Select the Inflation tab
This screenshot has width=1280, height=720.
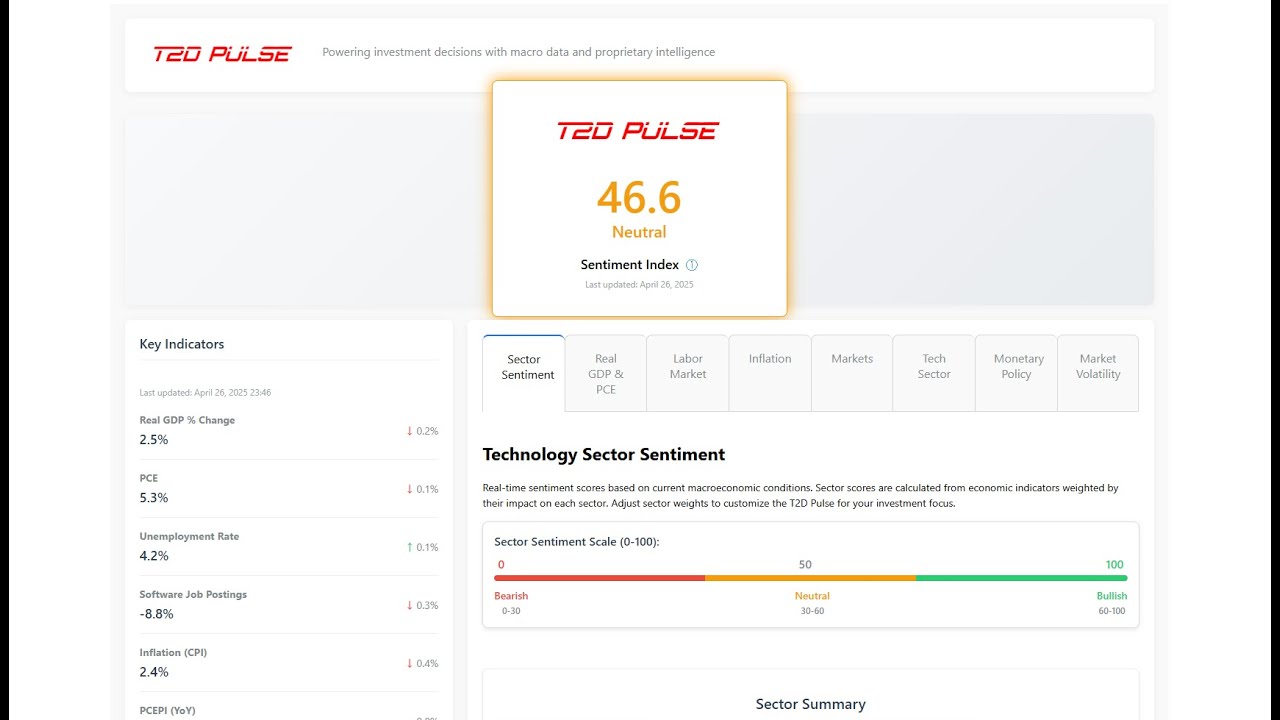[x=770, y=373]
